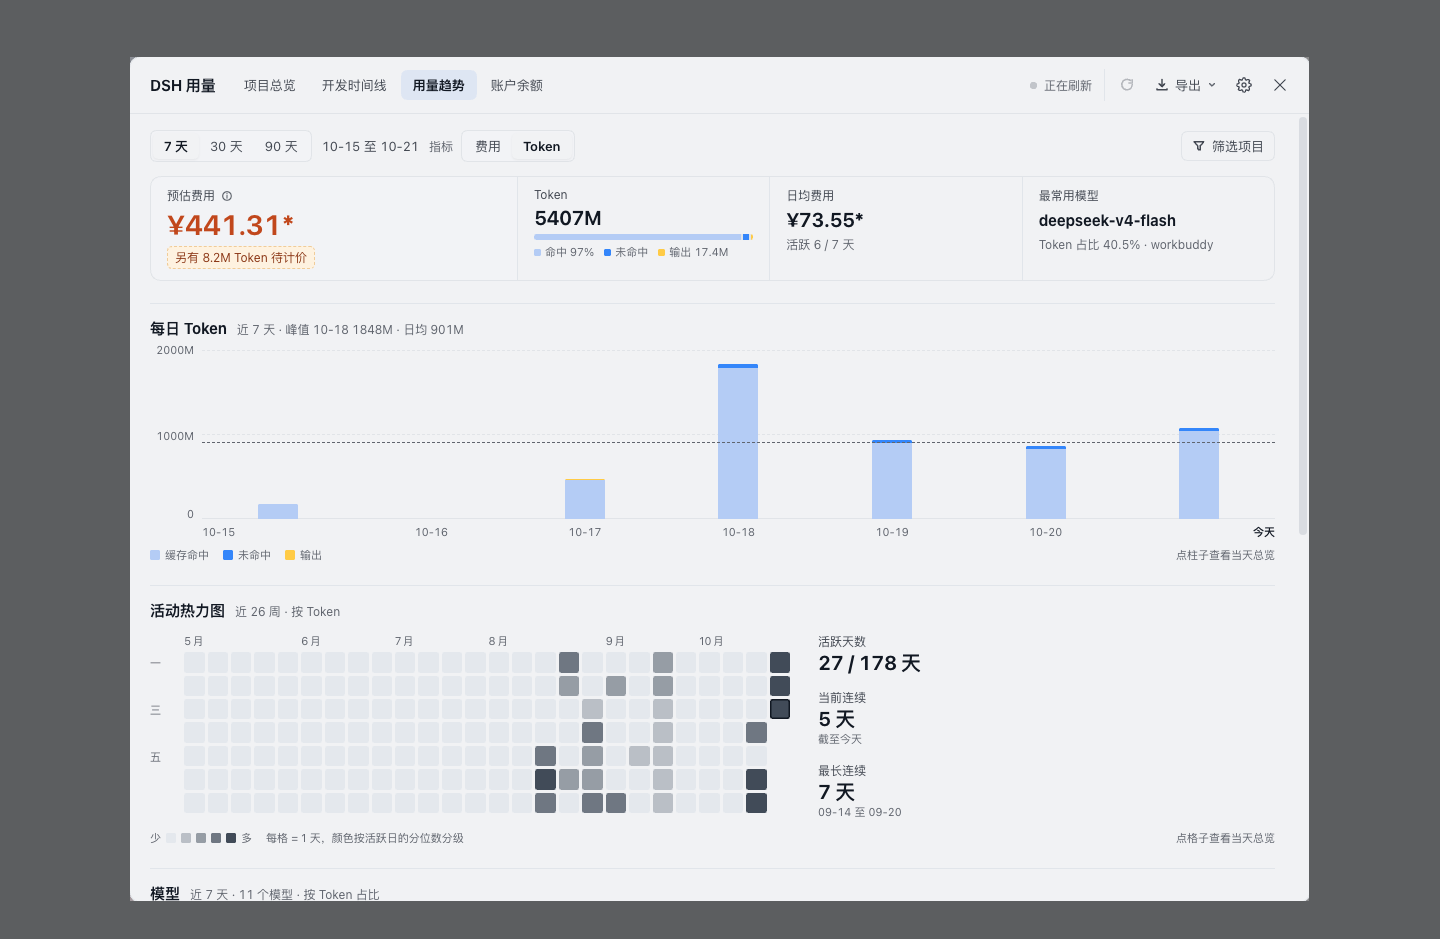Click the ¥73.55* daily average value

824,220
